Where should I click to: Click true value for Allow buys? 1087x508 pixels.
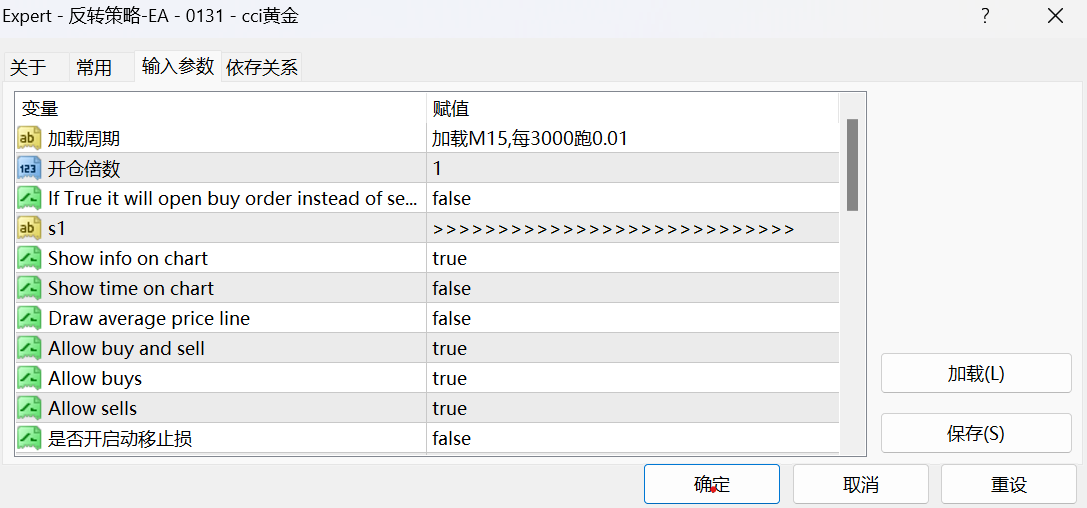pyautogui.click(x=449, y=378)
